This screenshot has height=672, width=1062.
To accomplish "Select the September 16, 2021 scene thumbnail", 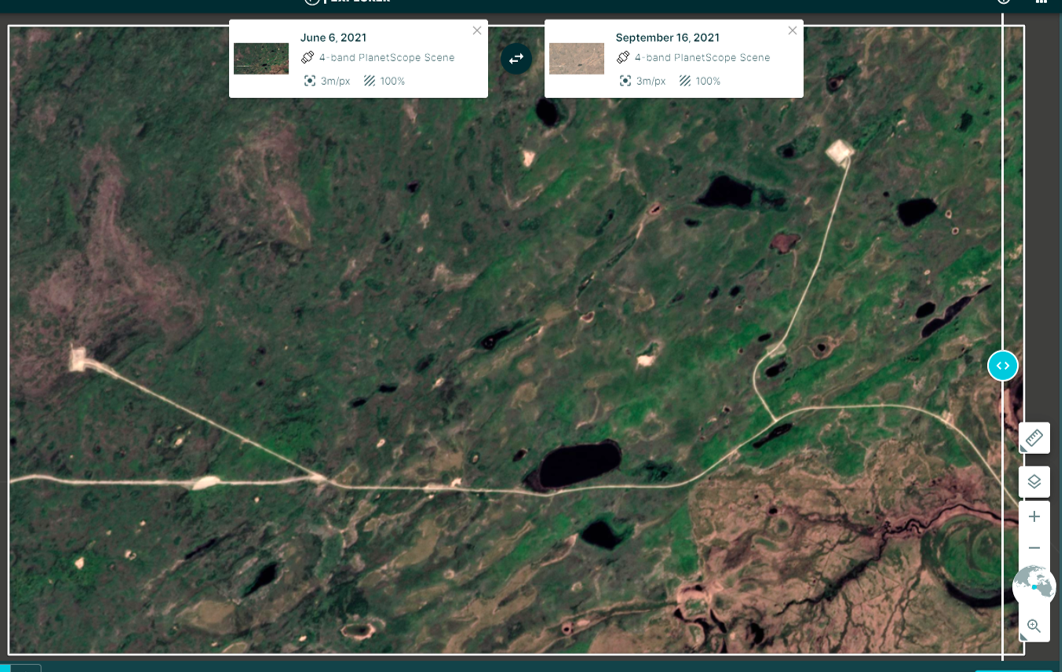I will pyautogui.click(x=576, y=58).
